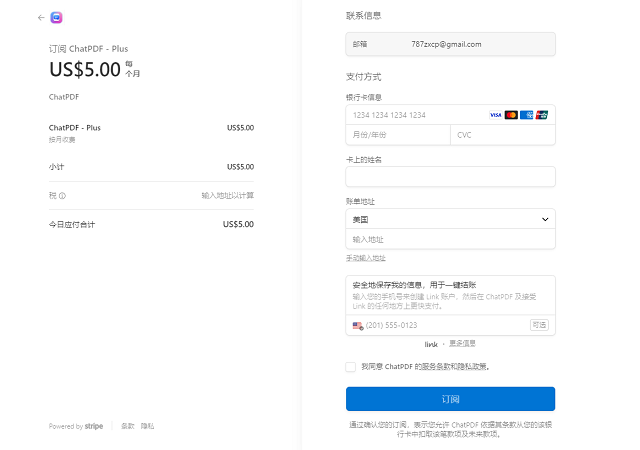Open the US flag phone country selector
Image resolution: width=640 pixels, height=450 pixels.
[x=358, y=325]
